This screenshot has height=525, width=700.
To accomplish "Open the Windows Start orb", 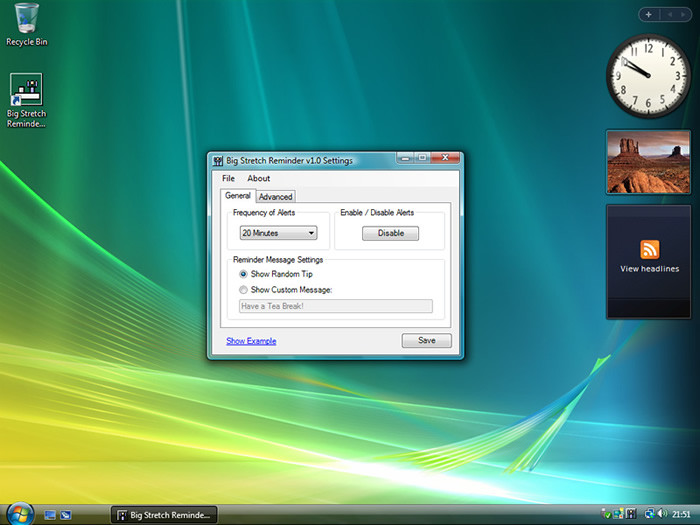I will pyautogui.click(x=20, y=514).
